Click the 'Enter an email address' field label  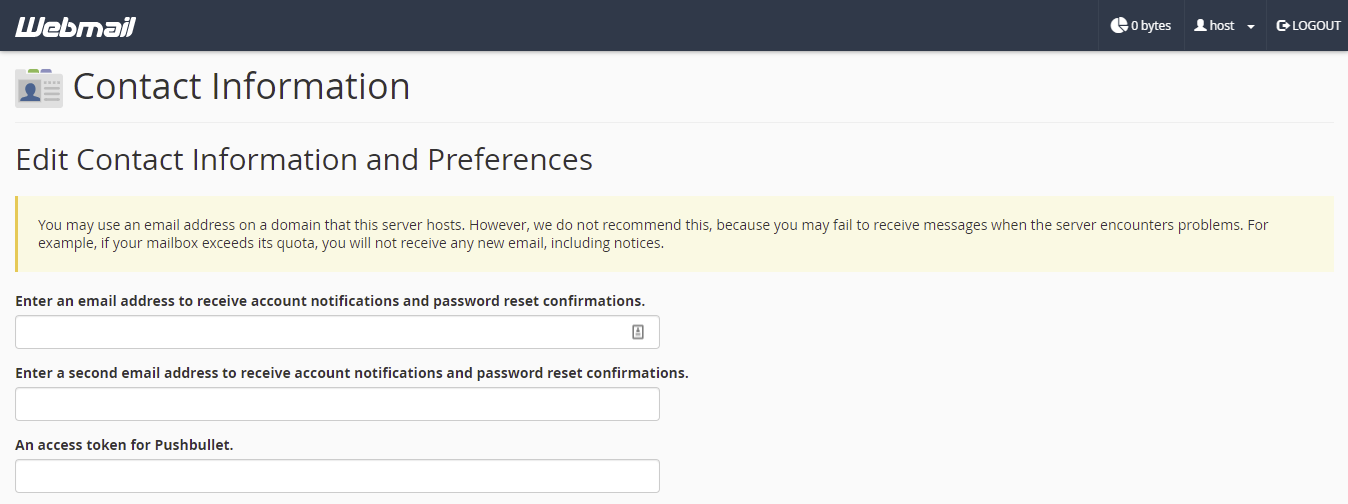tap(330, 301)
